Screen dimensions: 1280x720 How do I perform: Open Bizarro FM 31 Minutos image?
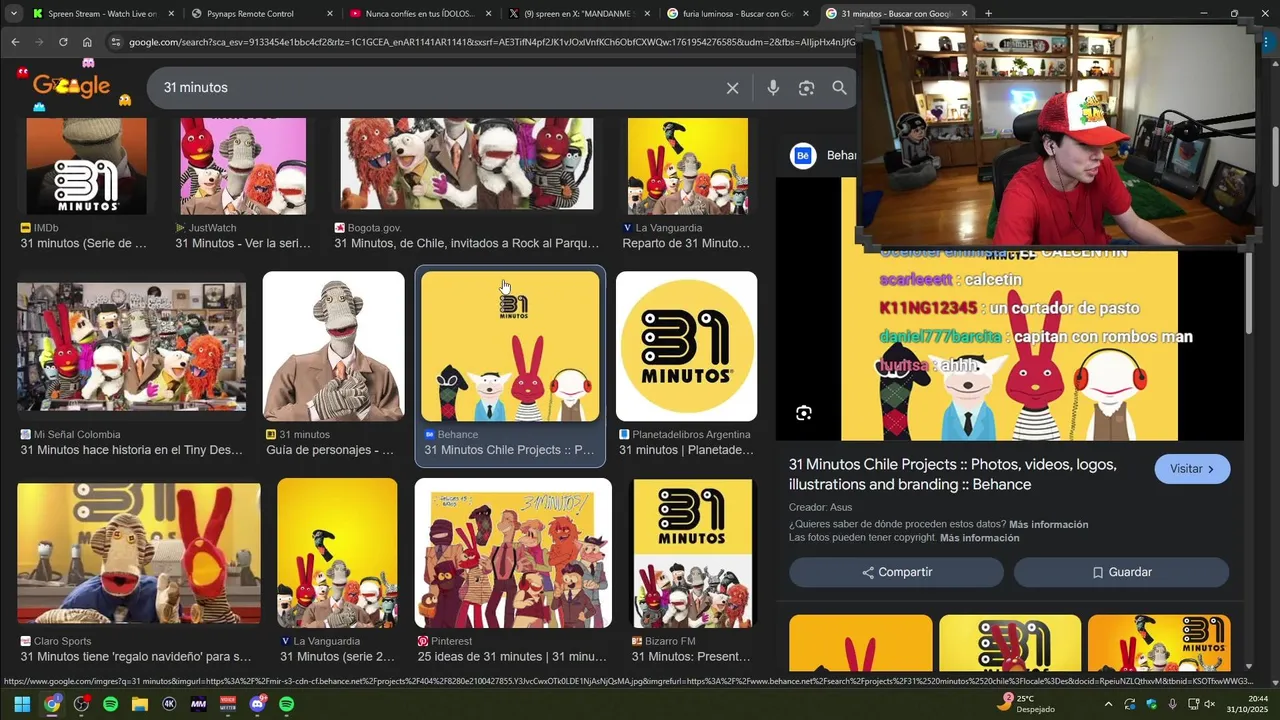pyautogui.click(x=692, y=553)
